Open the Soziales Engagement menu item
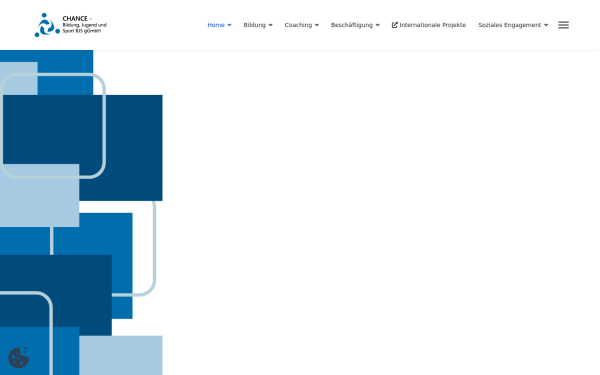Screen dimensions: 600x375 tap(513, 25)
